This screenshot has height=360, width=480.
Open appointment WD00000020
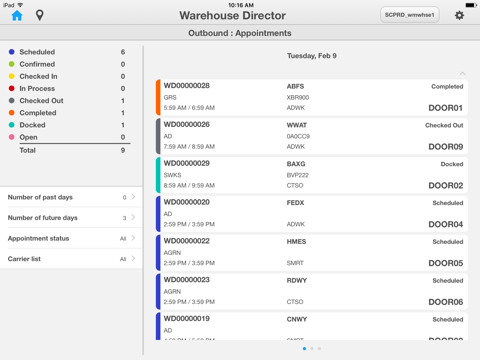pos(312,214)
